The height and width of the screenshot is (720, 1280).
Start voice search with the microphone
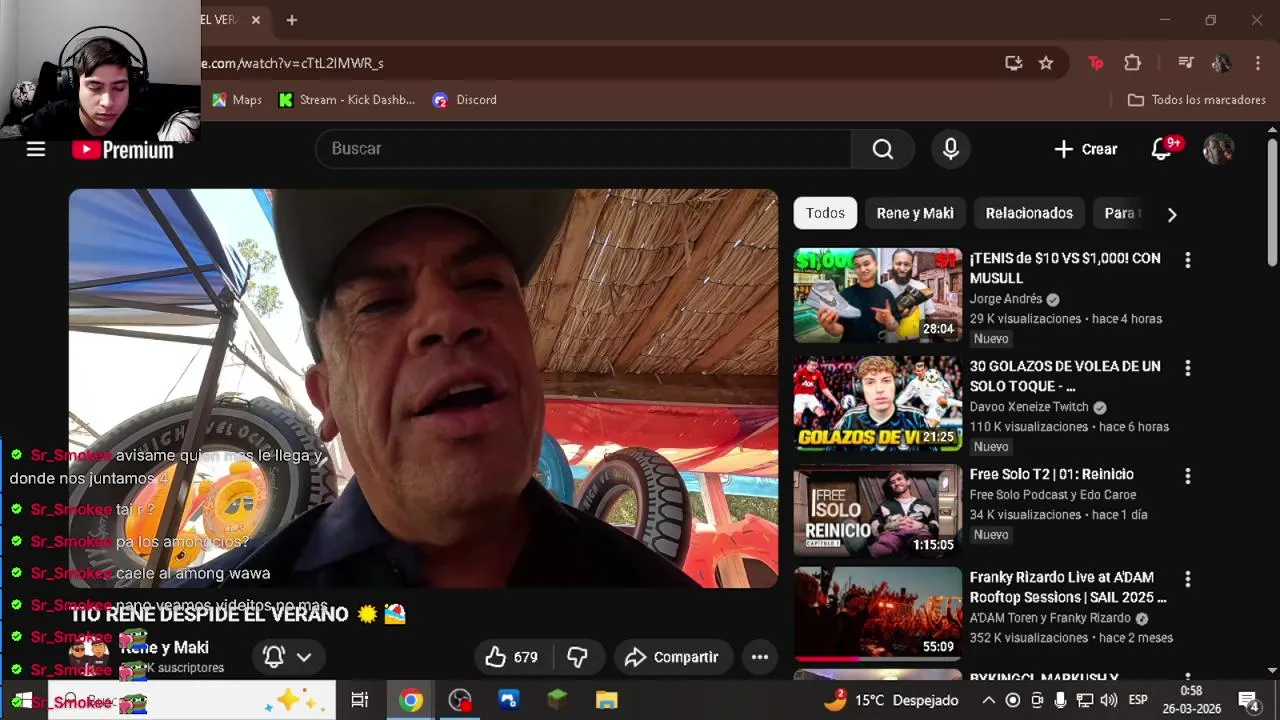pos(951,149)
